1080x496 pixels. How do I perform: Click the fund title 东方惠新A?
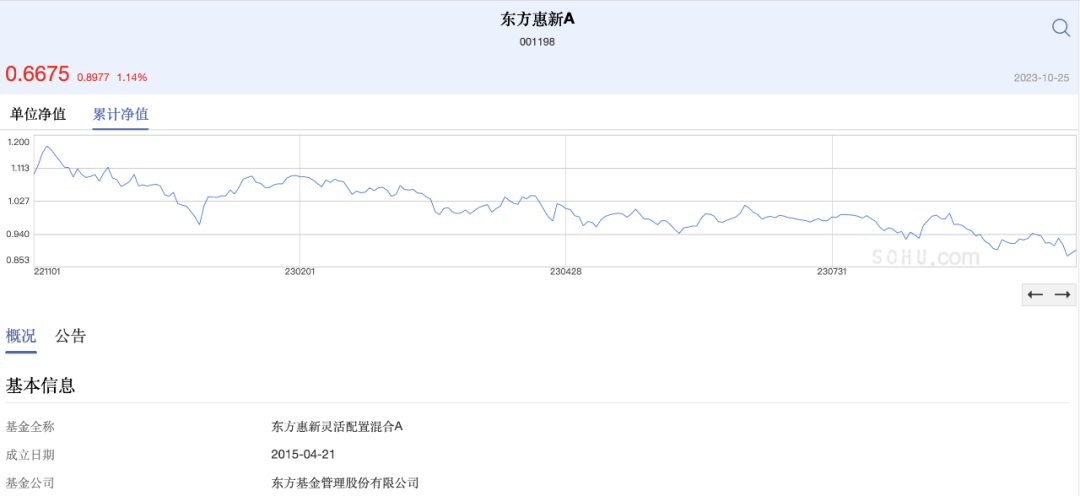point(537,19)
